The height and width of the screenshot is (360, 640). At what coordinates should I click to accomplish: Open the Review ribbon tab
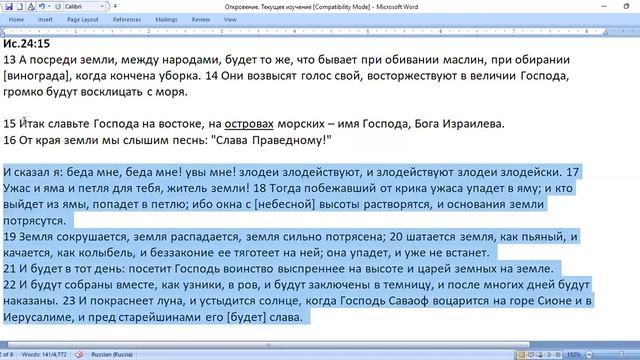[201, 20]
